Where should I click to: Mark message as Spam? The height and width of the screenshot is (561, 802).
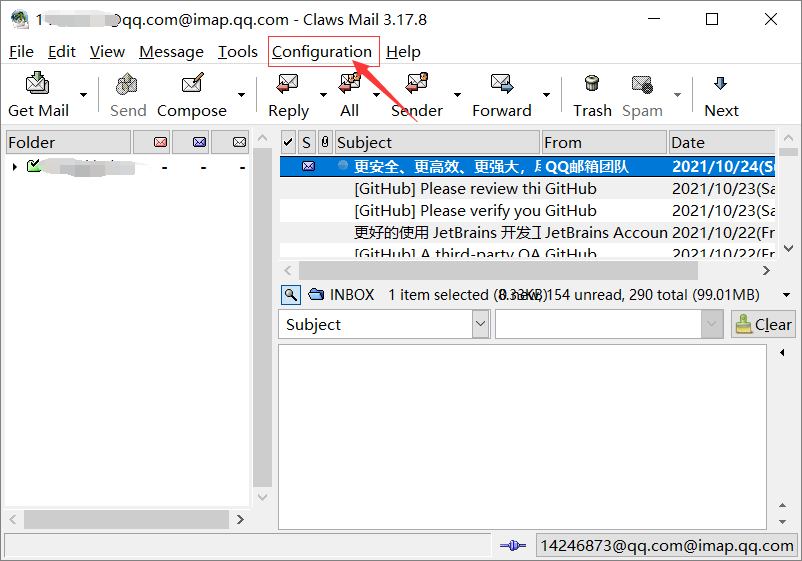pyautogui.click(x=642, y=95)
